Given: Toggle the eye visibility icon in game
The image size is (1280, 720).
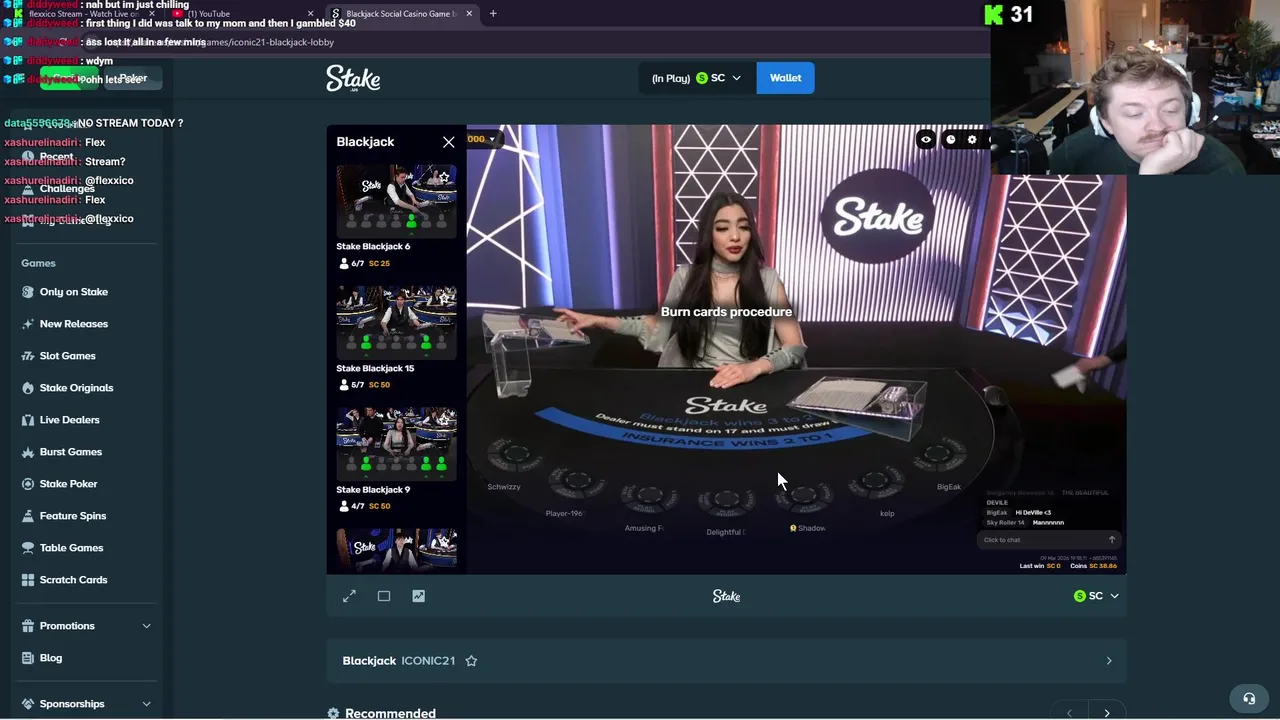Looking at the screenshot, I should tap(926, 140).
